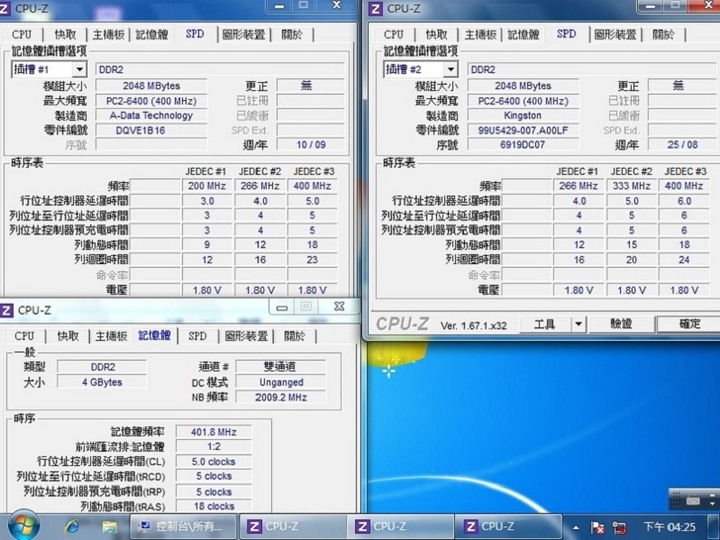This screenshot has height=540, width=720.
Task: Open CPU tab in slot #1 window
Action: pos(22,34)
